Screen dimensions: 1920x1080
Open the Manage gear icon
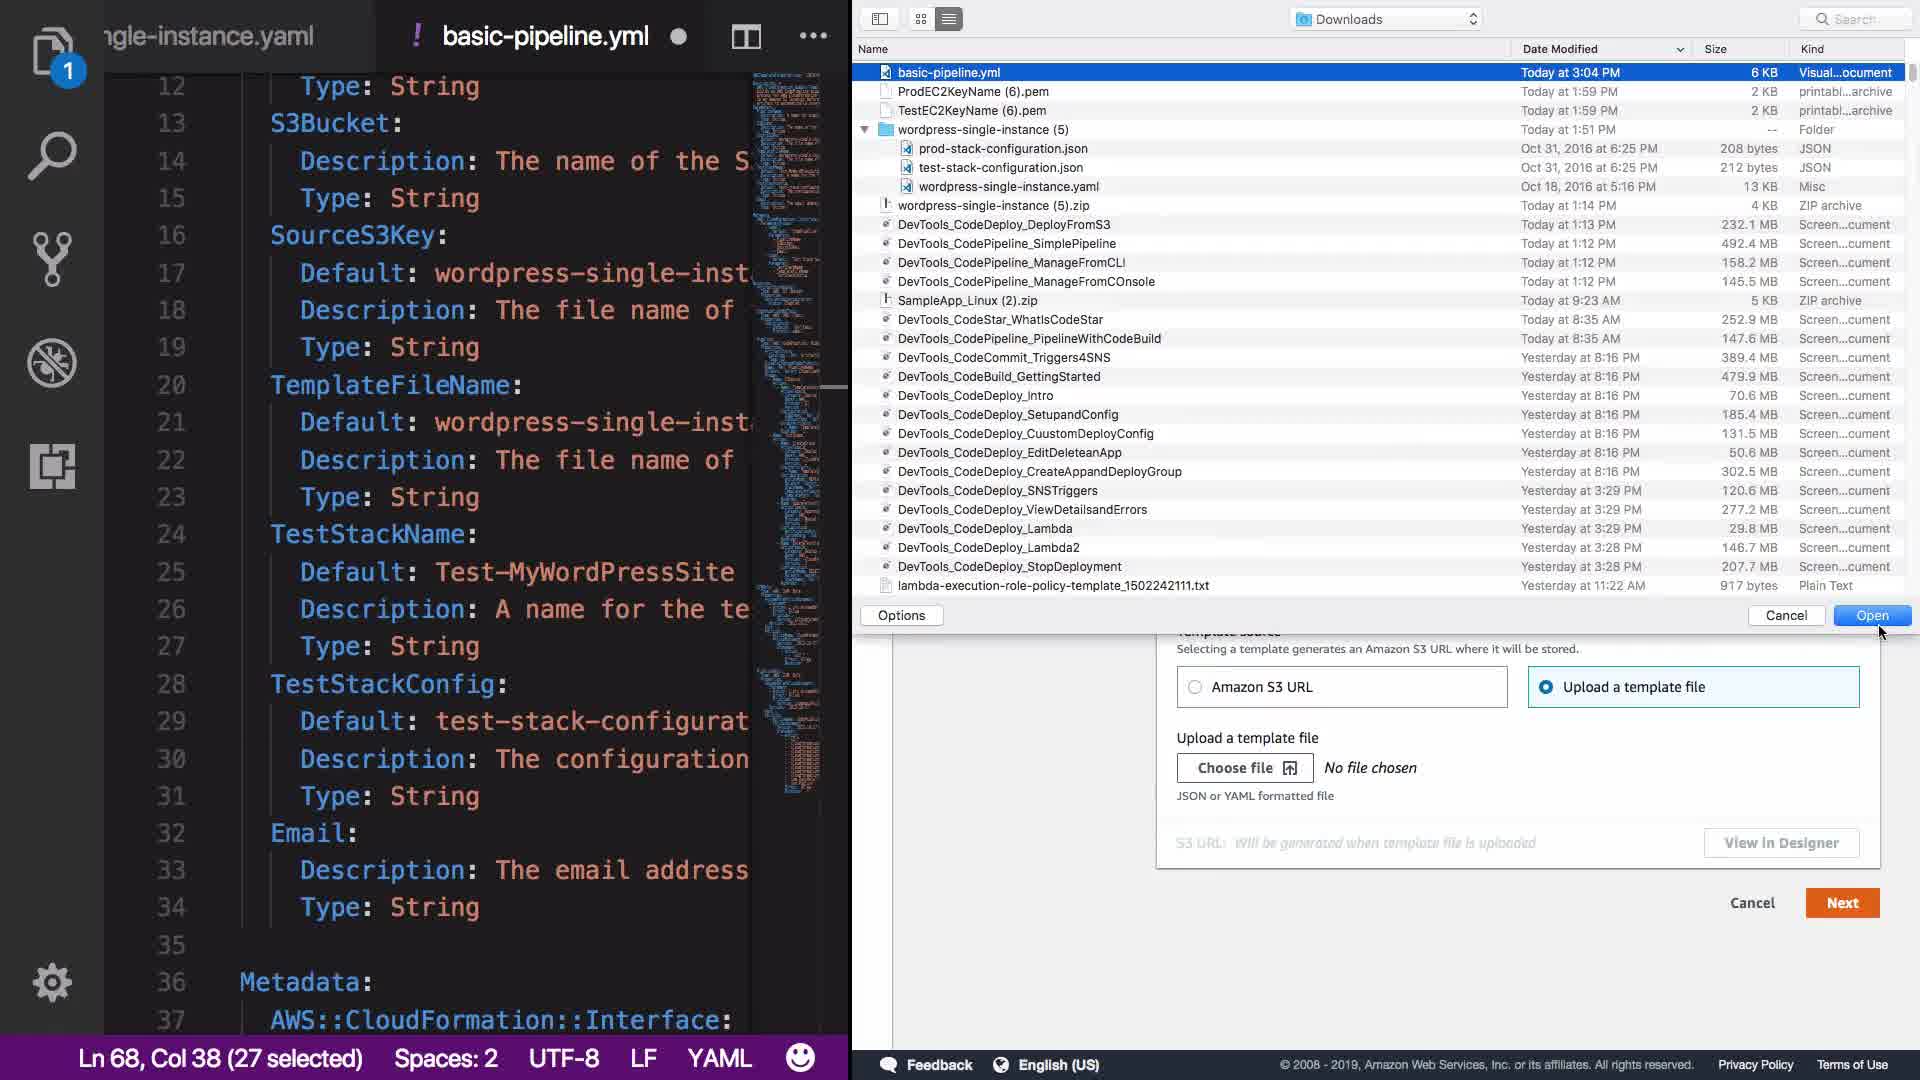pyautogui.click(x=52, y=982)
